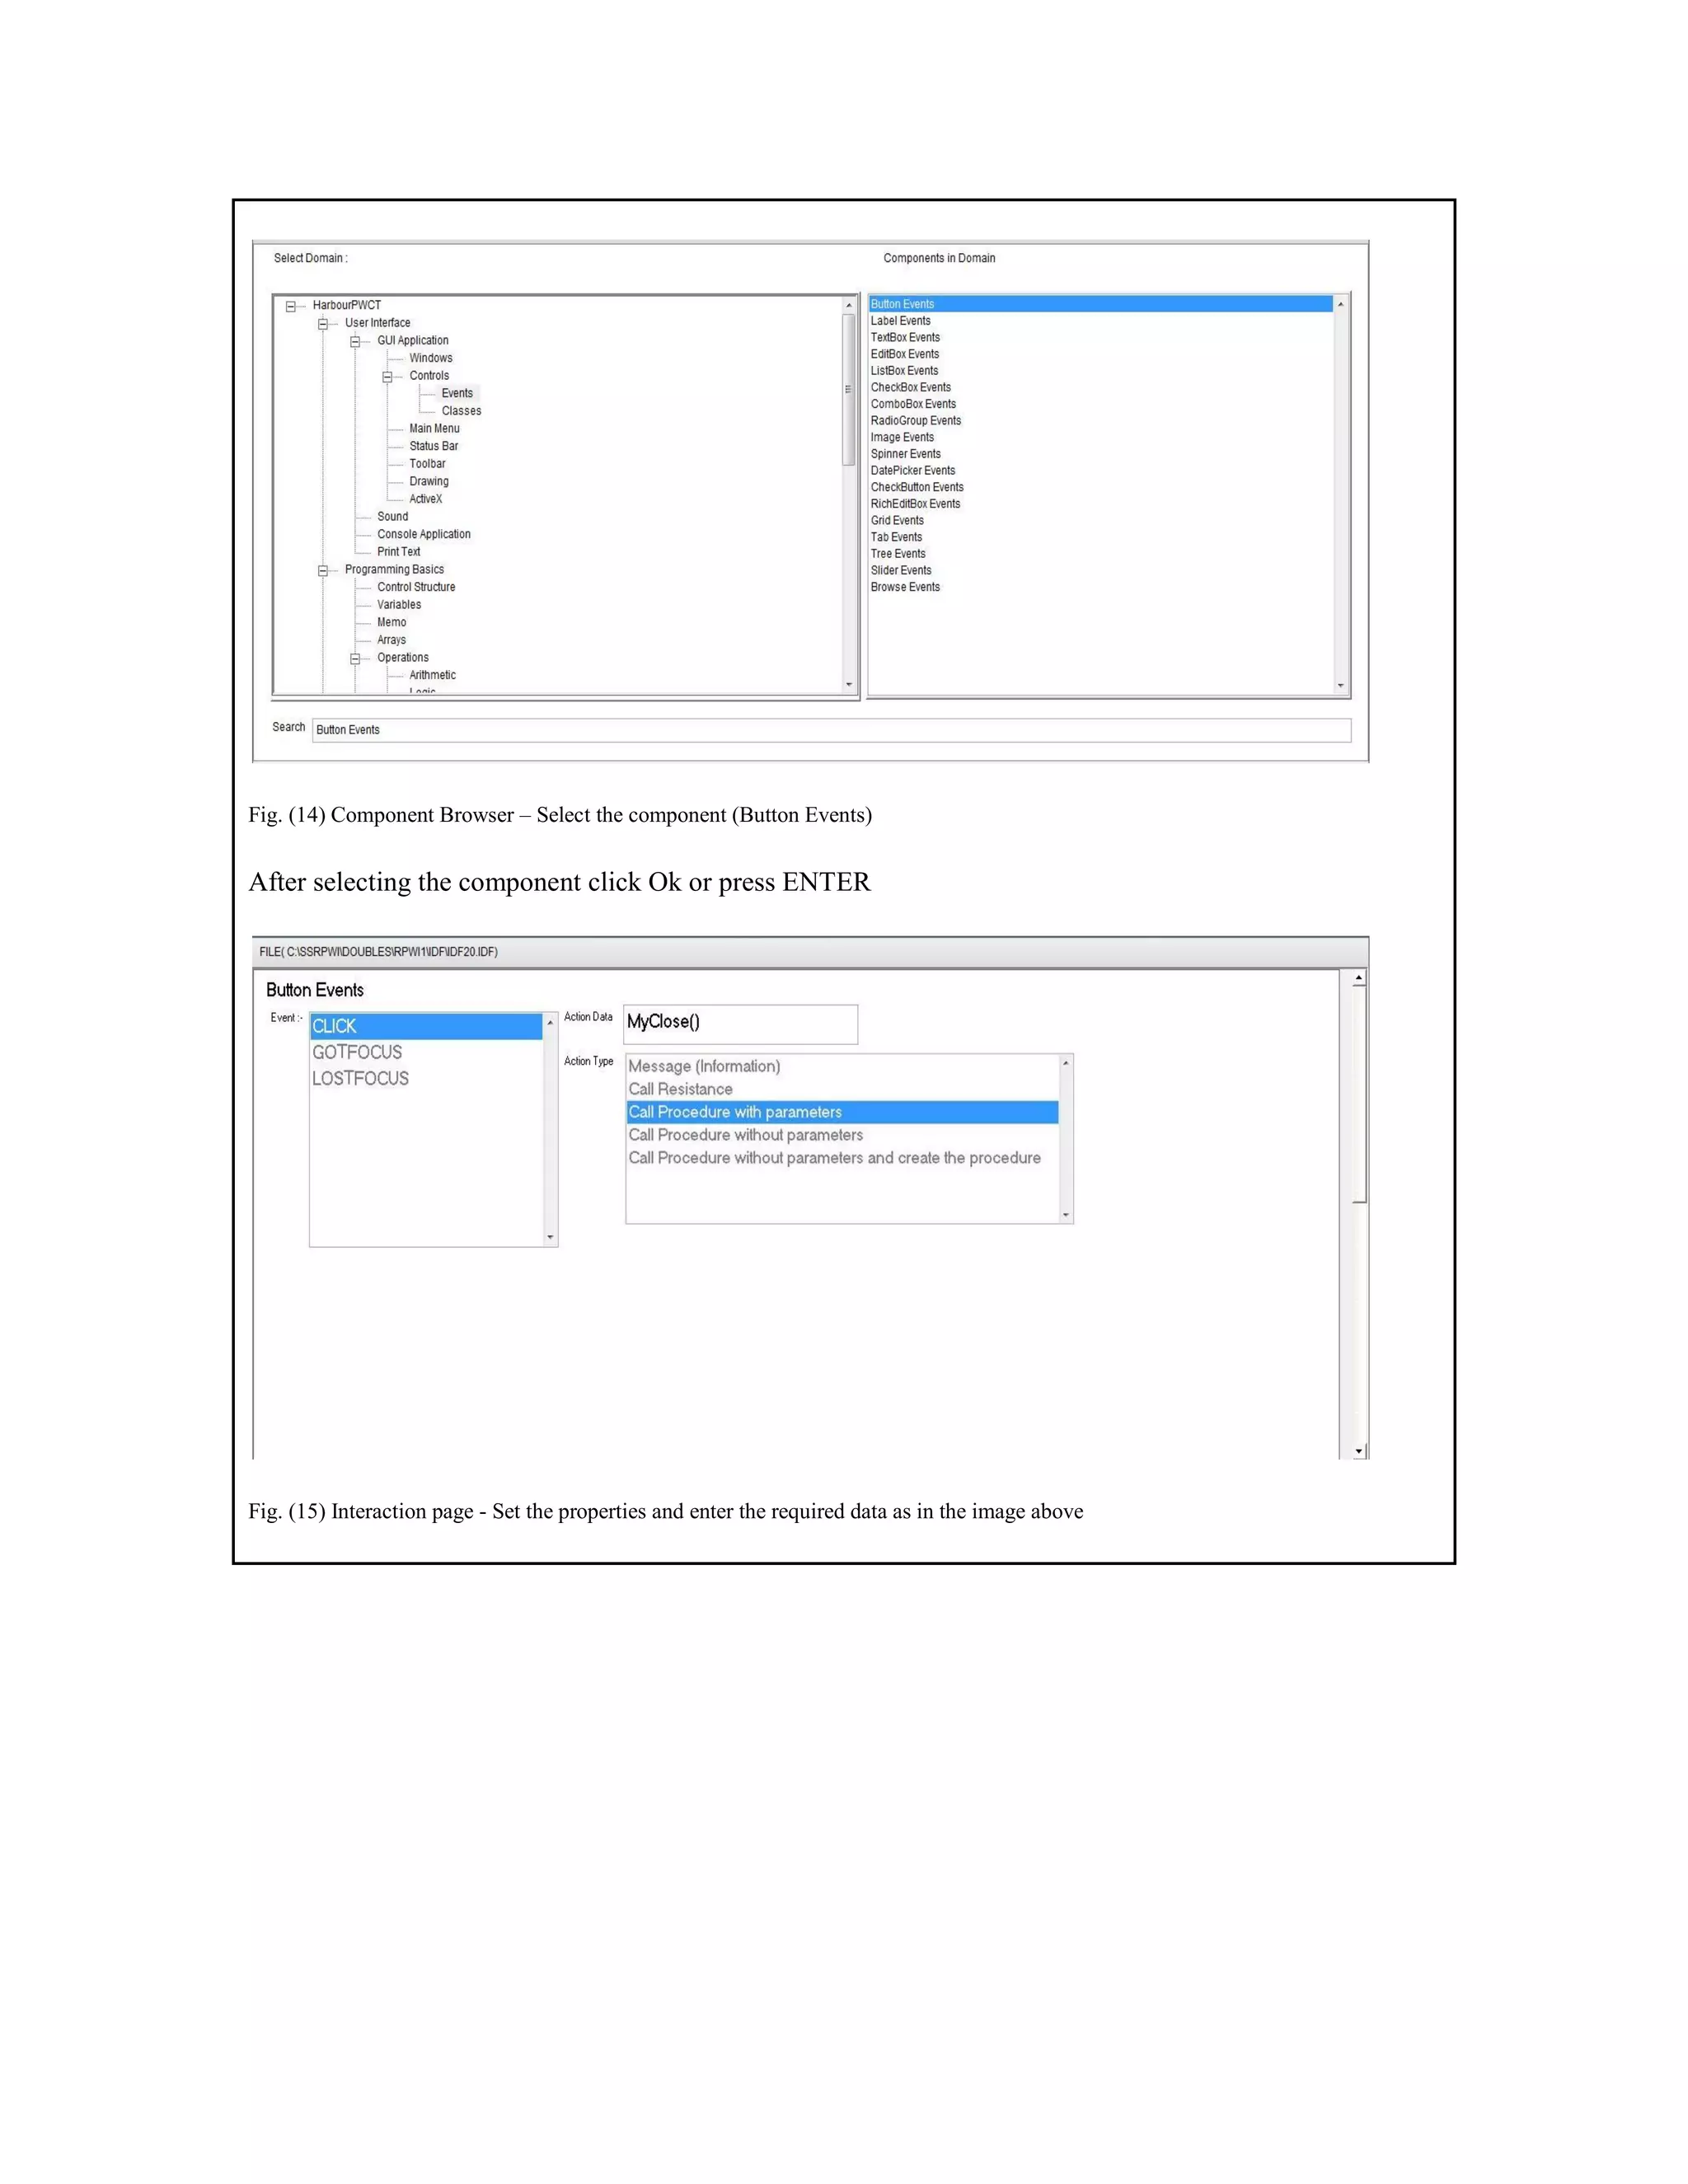This screenshot has width=1688, height=2184.
Task: Select Events under Controls in tree
Action: click(x=457, y=393)
